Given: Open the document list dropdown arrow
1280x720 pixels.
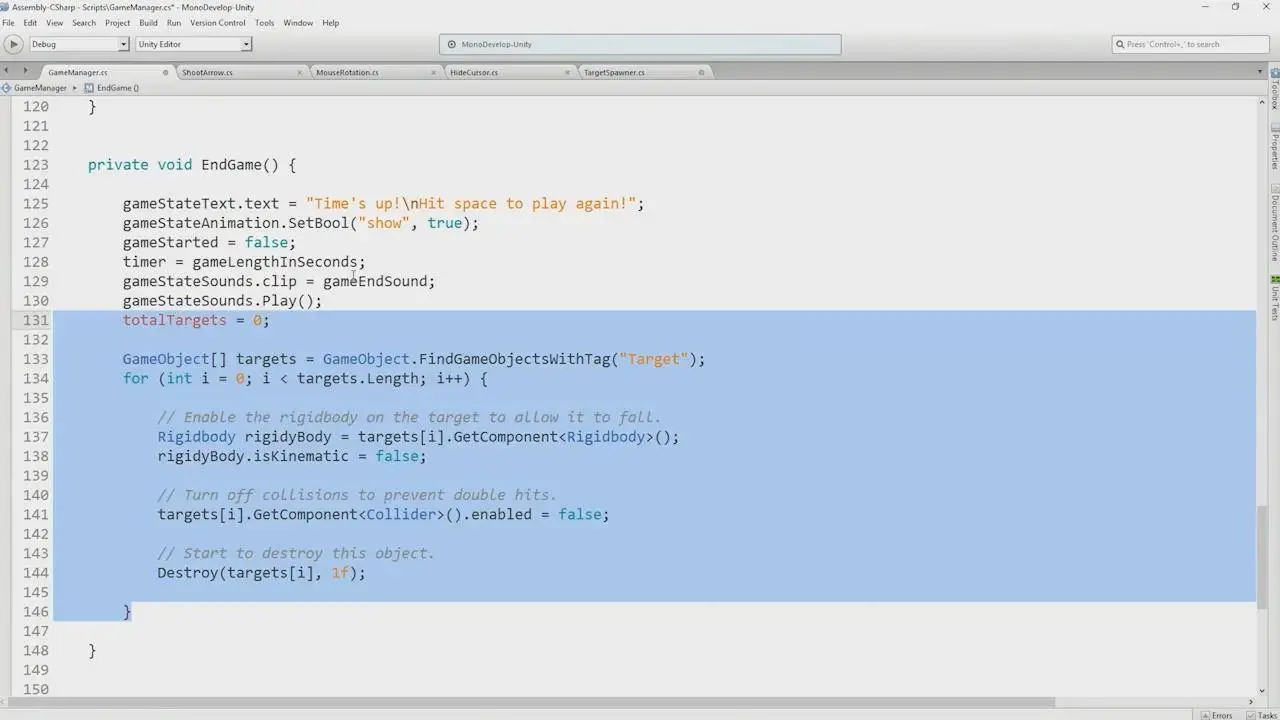Looking at the screenshot, I should (x=1260, y=72).
